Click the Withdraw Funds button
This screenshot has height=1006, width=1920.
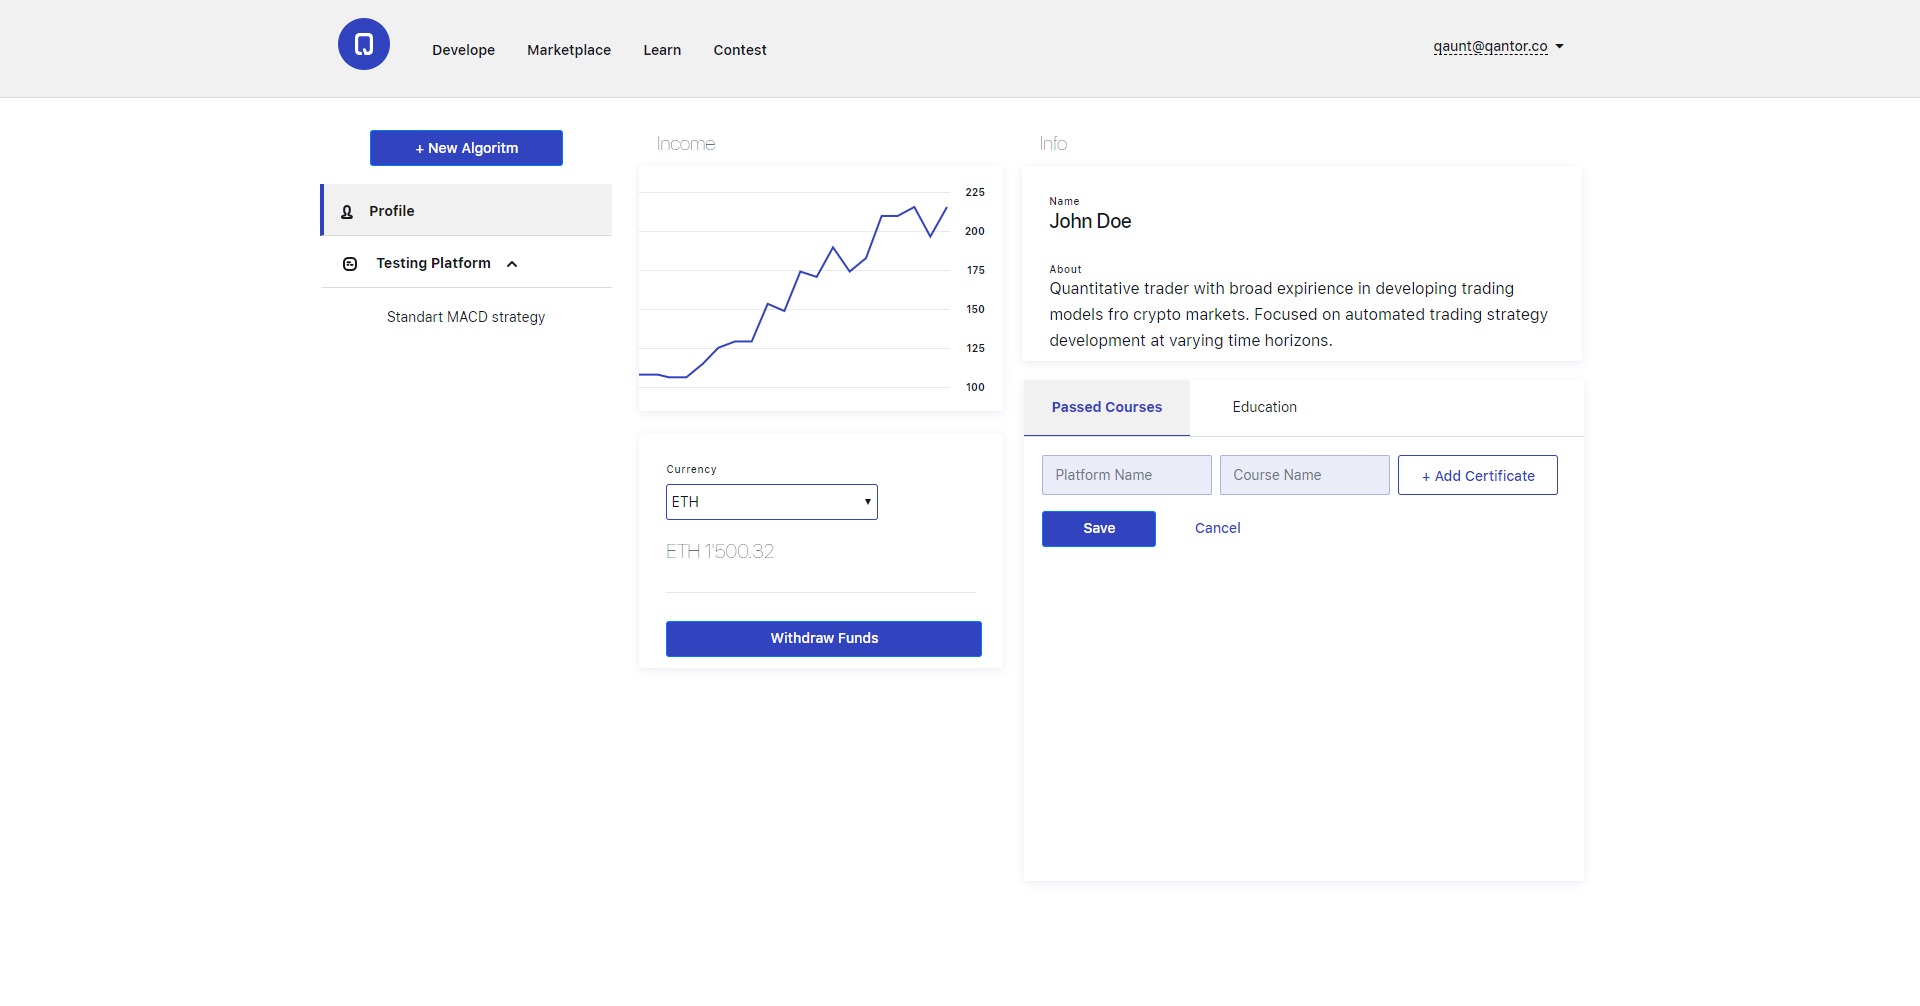[823, 639]
